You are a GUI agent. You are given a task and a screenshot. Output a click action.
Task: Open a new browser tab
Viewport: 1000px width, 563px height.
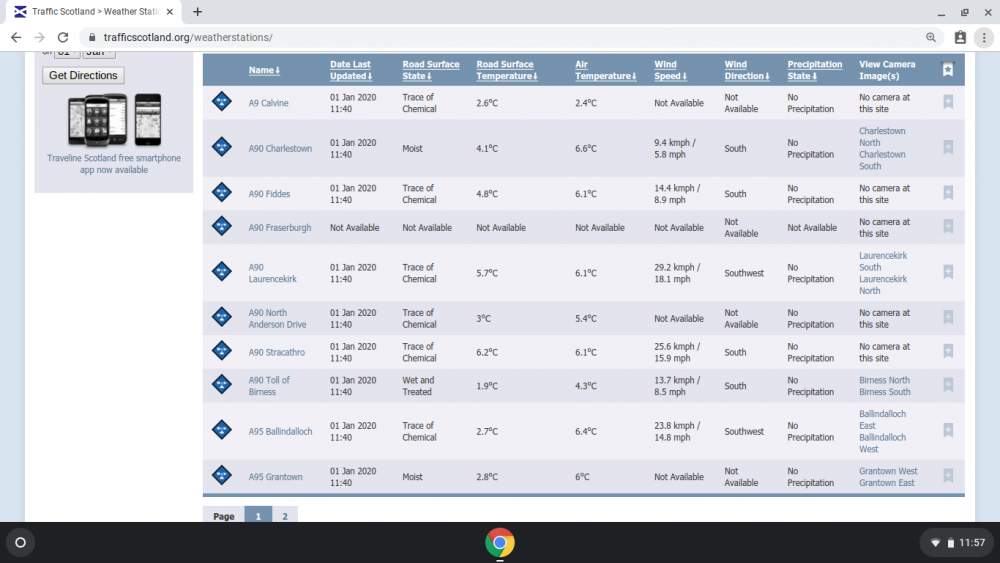(198, 11)
